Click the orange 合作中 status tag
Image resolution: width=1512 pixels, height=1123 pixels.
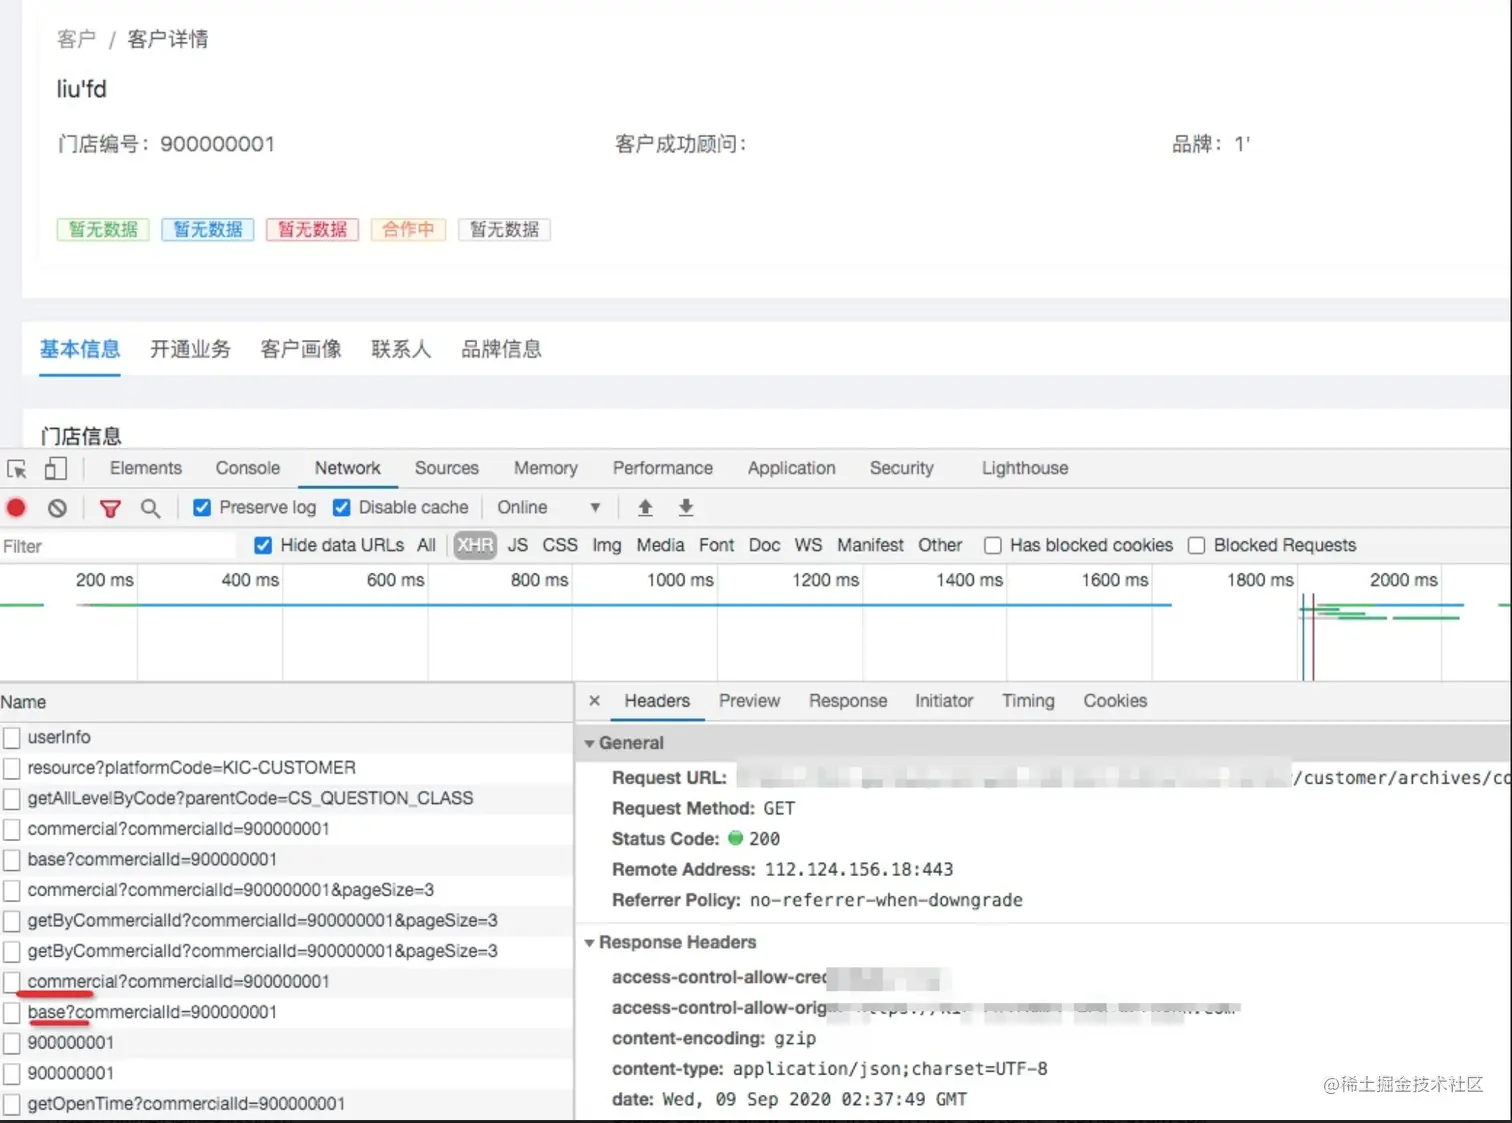pyautogui.click(x=408, y=230)
